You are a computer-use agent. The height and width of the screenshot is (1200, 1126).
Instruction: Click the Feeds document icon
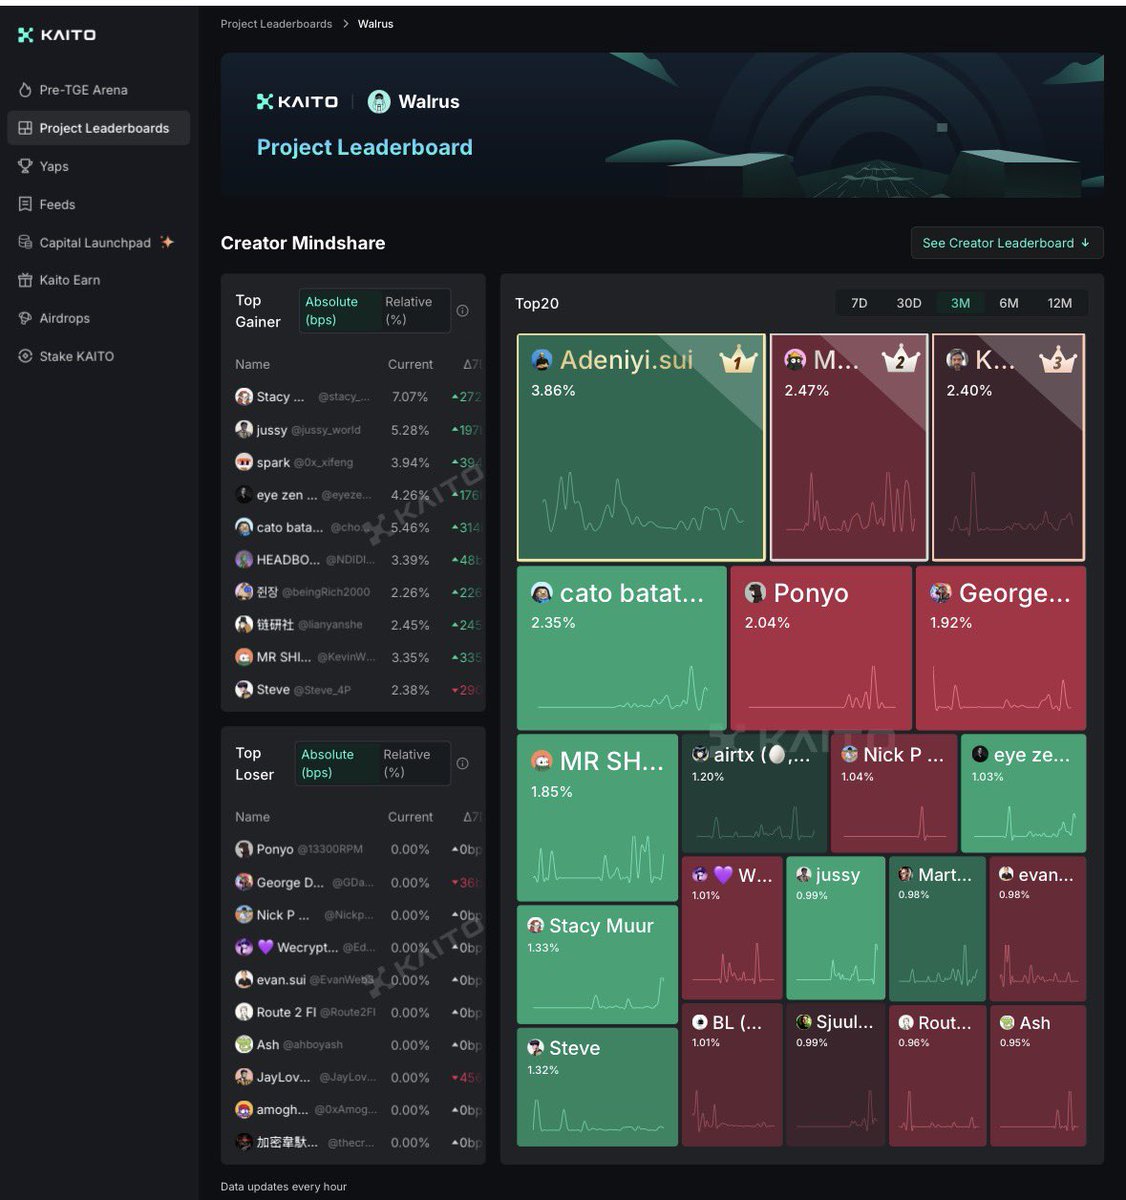(25, 204)
